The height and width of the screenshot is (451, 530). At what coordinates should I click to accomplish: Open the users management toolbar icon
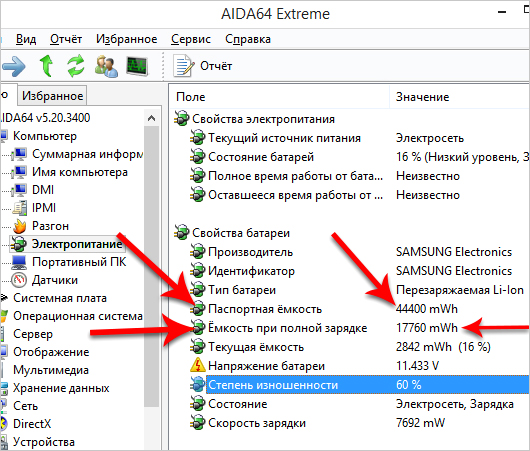point(106,66)
